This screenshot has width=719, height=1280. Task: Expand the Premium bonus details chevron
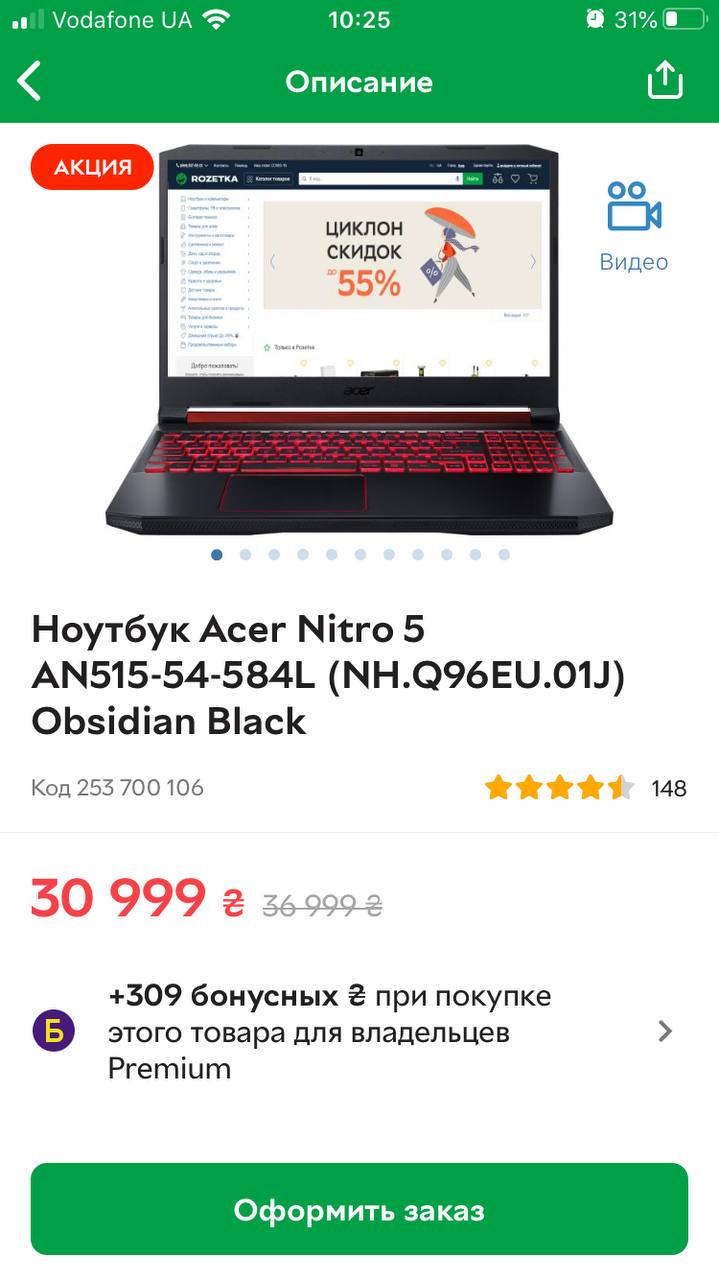665,1031
